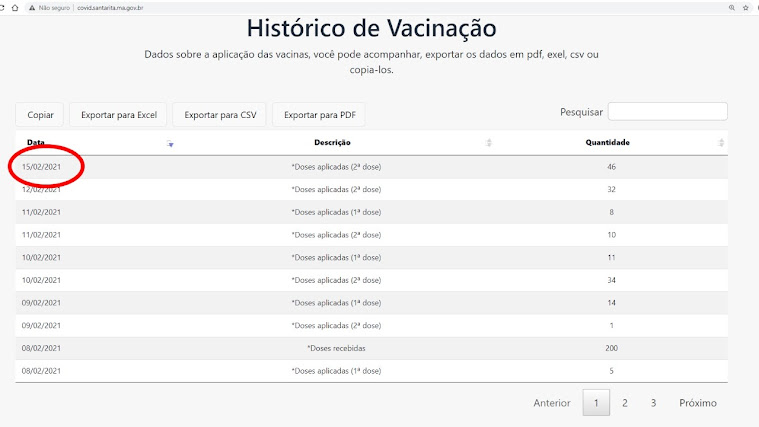Go to page 3 of the table

click(x=653, y=403)
